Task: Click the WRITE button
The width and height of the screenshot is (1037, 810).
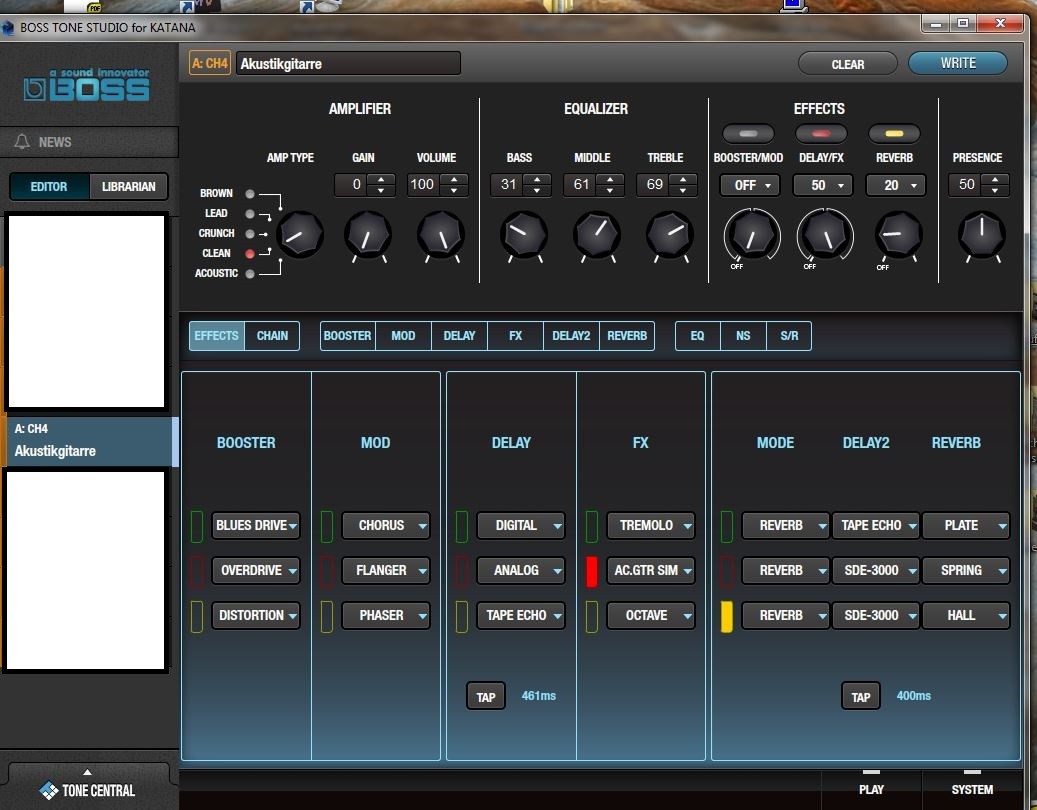Action: point(958,63)
